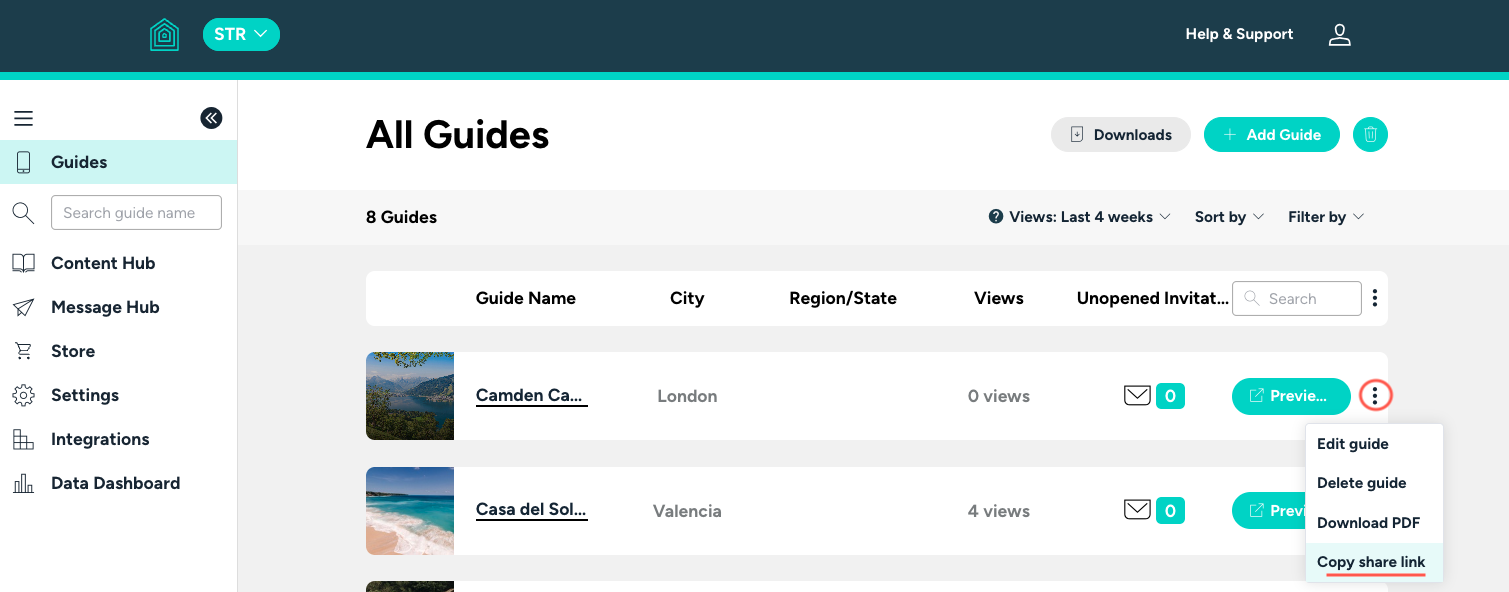Open Store from the sidebar
The image size is (1509, 592).
[73, 351]
